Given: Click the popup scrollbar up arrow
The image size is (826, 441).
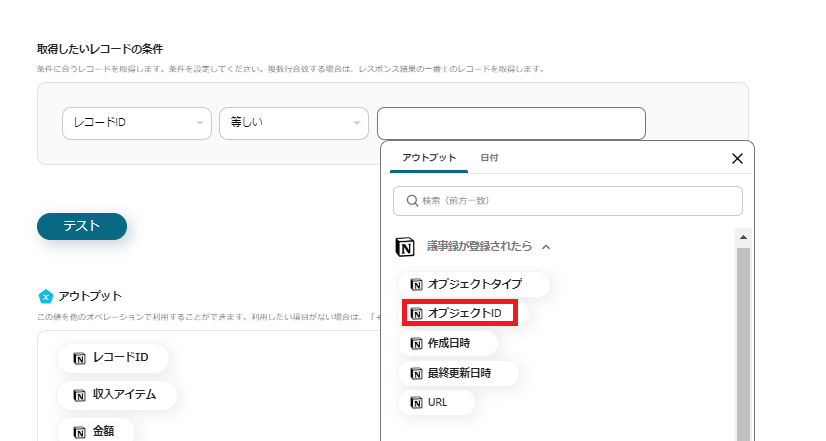Looking at the screenshot, I should pos(743,238).
